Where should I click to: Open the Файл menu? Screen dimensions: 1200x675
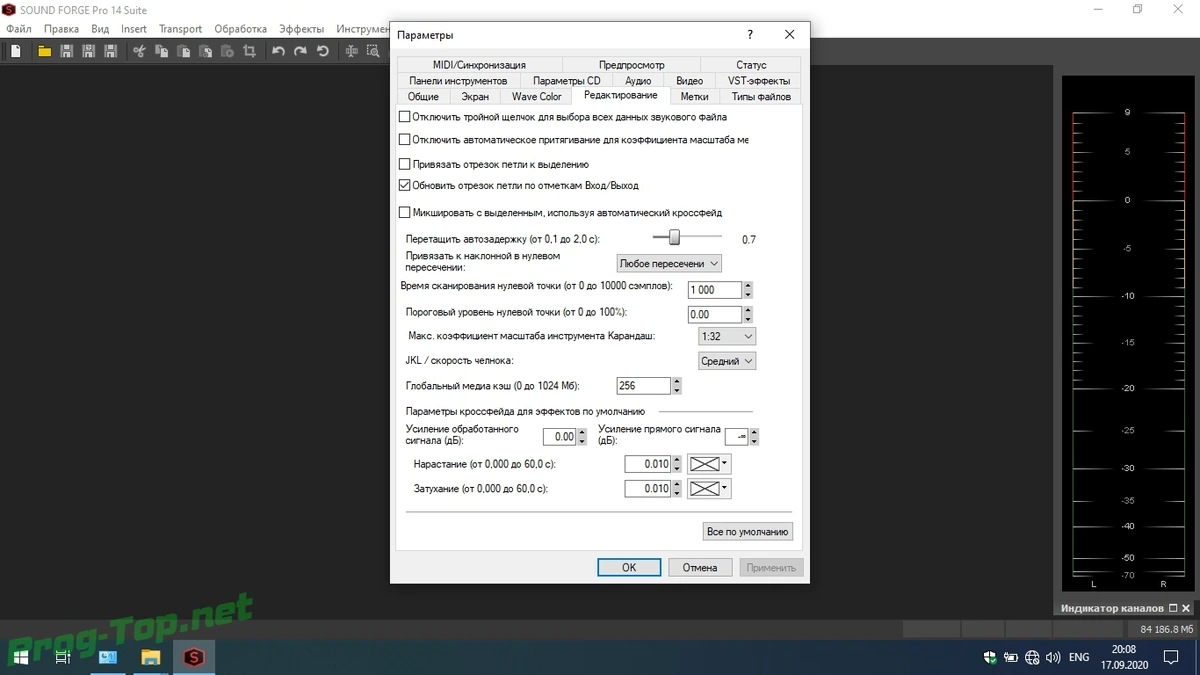pyautogui.click(x=19, y=29)
